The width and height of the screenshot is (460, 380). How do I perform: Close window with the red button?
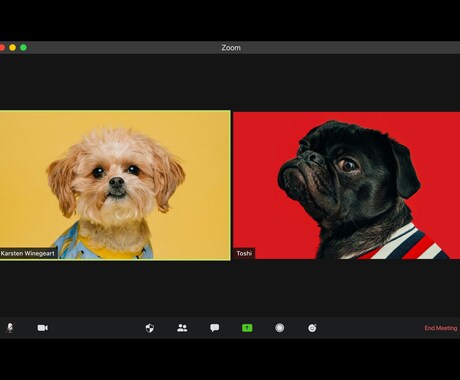click(2, 48)
